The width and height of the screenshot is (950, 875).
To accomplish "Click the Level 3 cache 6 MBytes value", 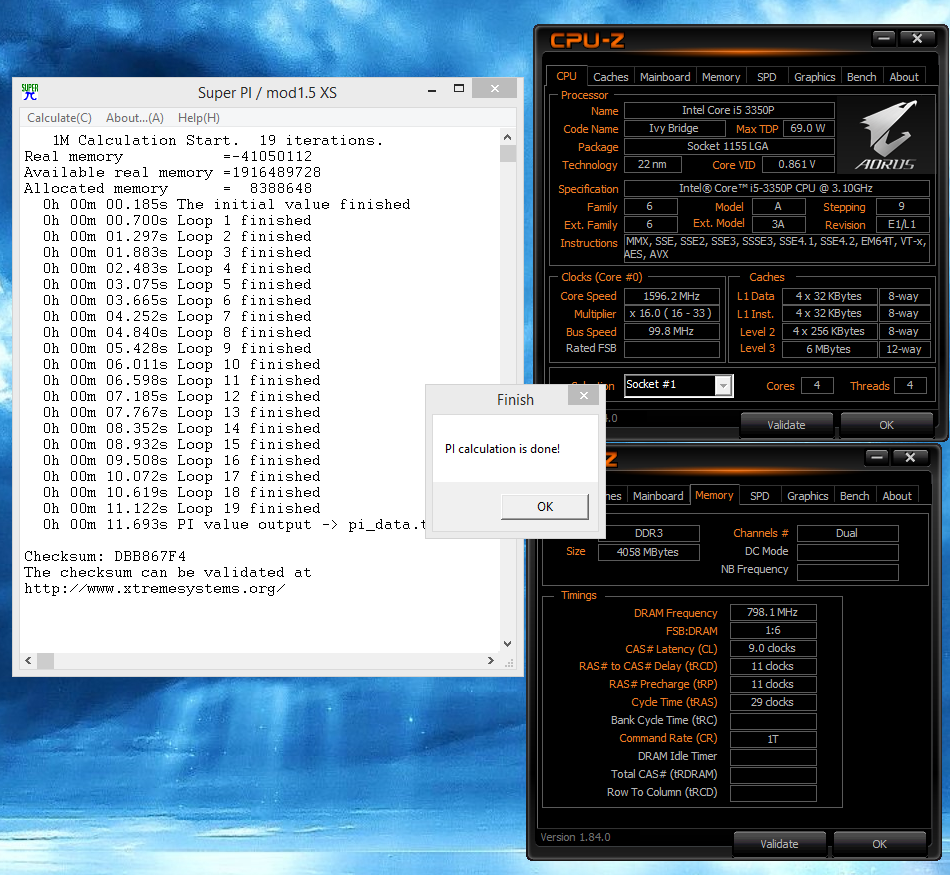I will pyautogui.click(x=829, y=349).
